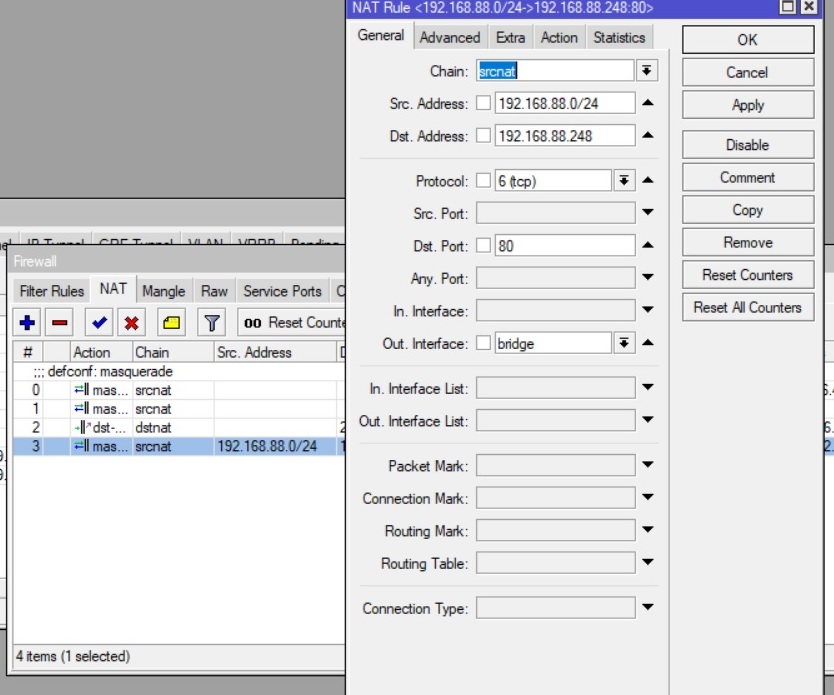Select masquerade rule number 3 row
Viewport: 834px width, 695px height.
(170, 446)
